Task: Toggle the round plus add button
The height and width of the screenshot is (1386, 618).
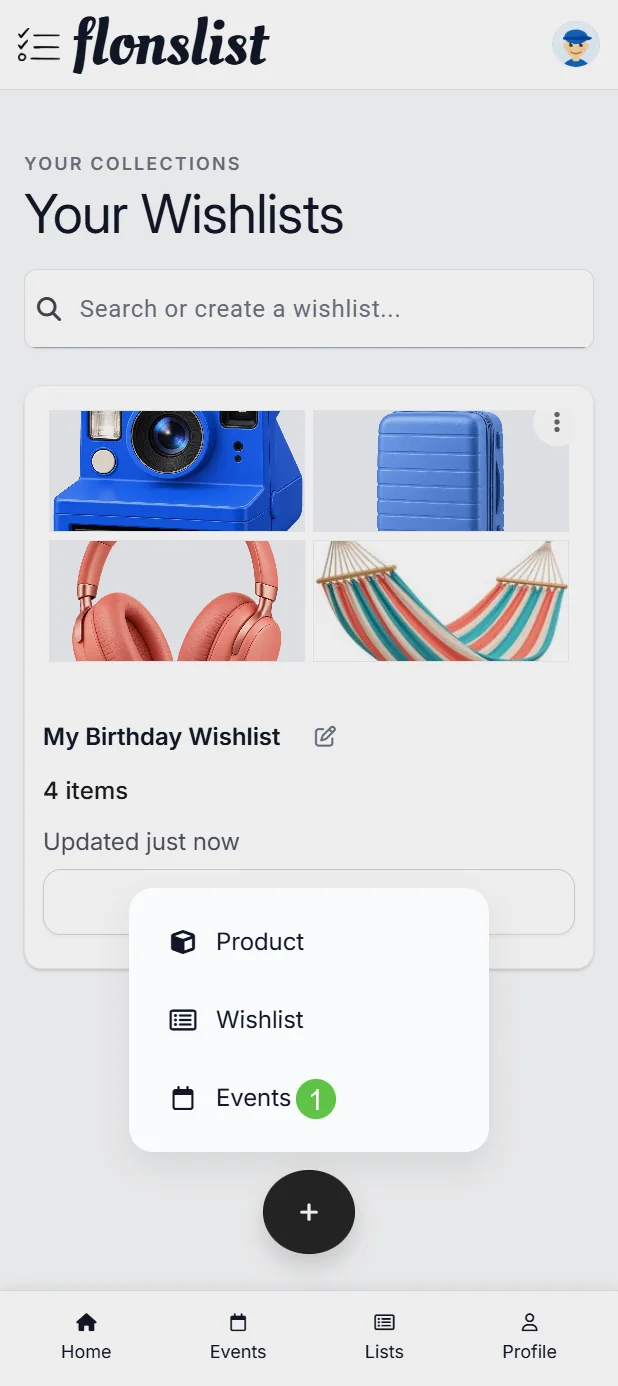Action: tap(309, 1212)
